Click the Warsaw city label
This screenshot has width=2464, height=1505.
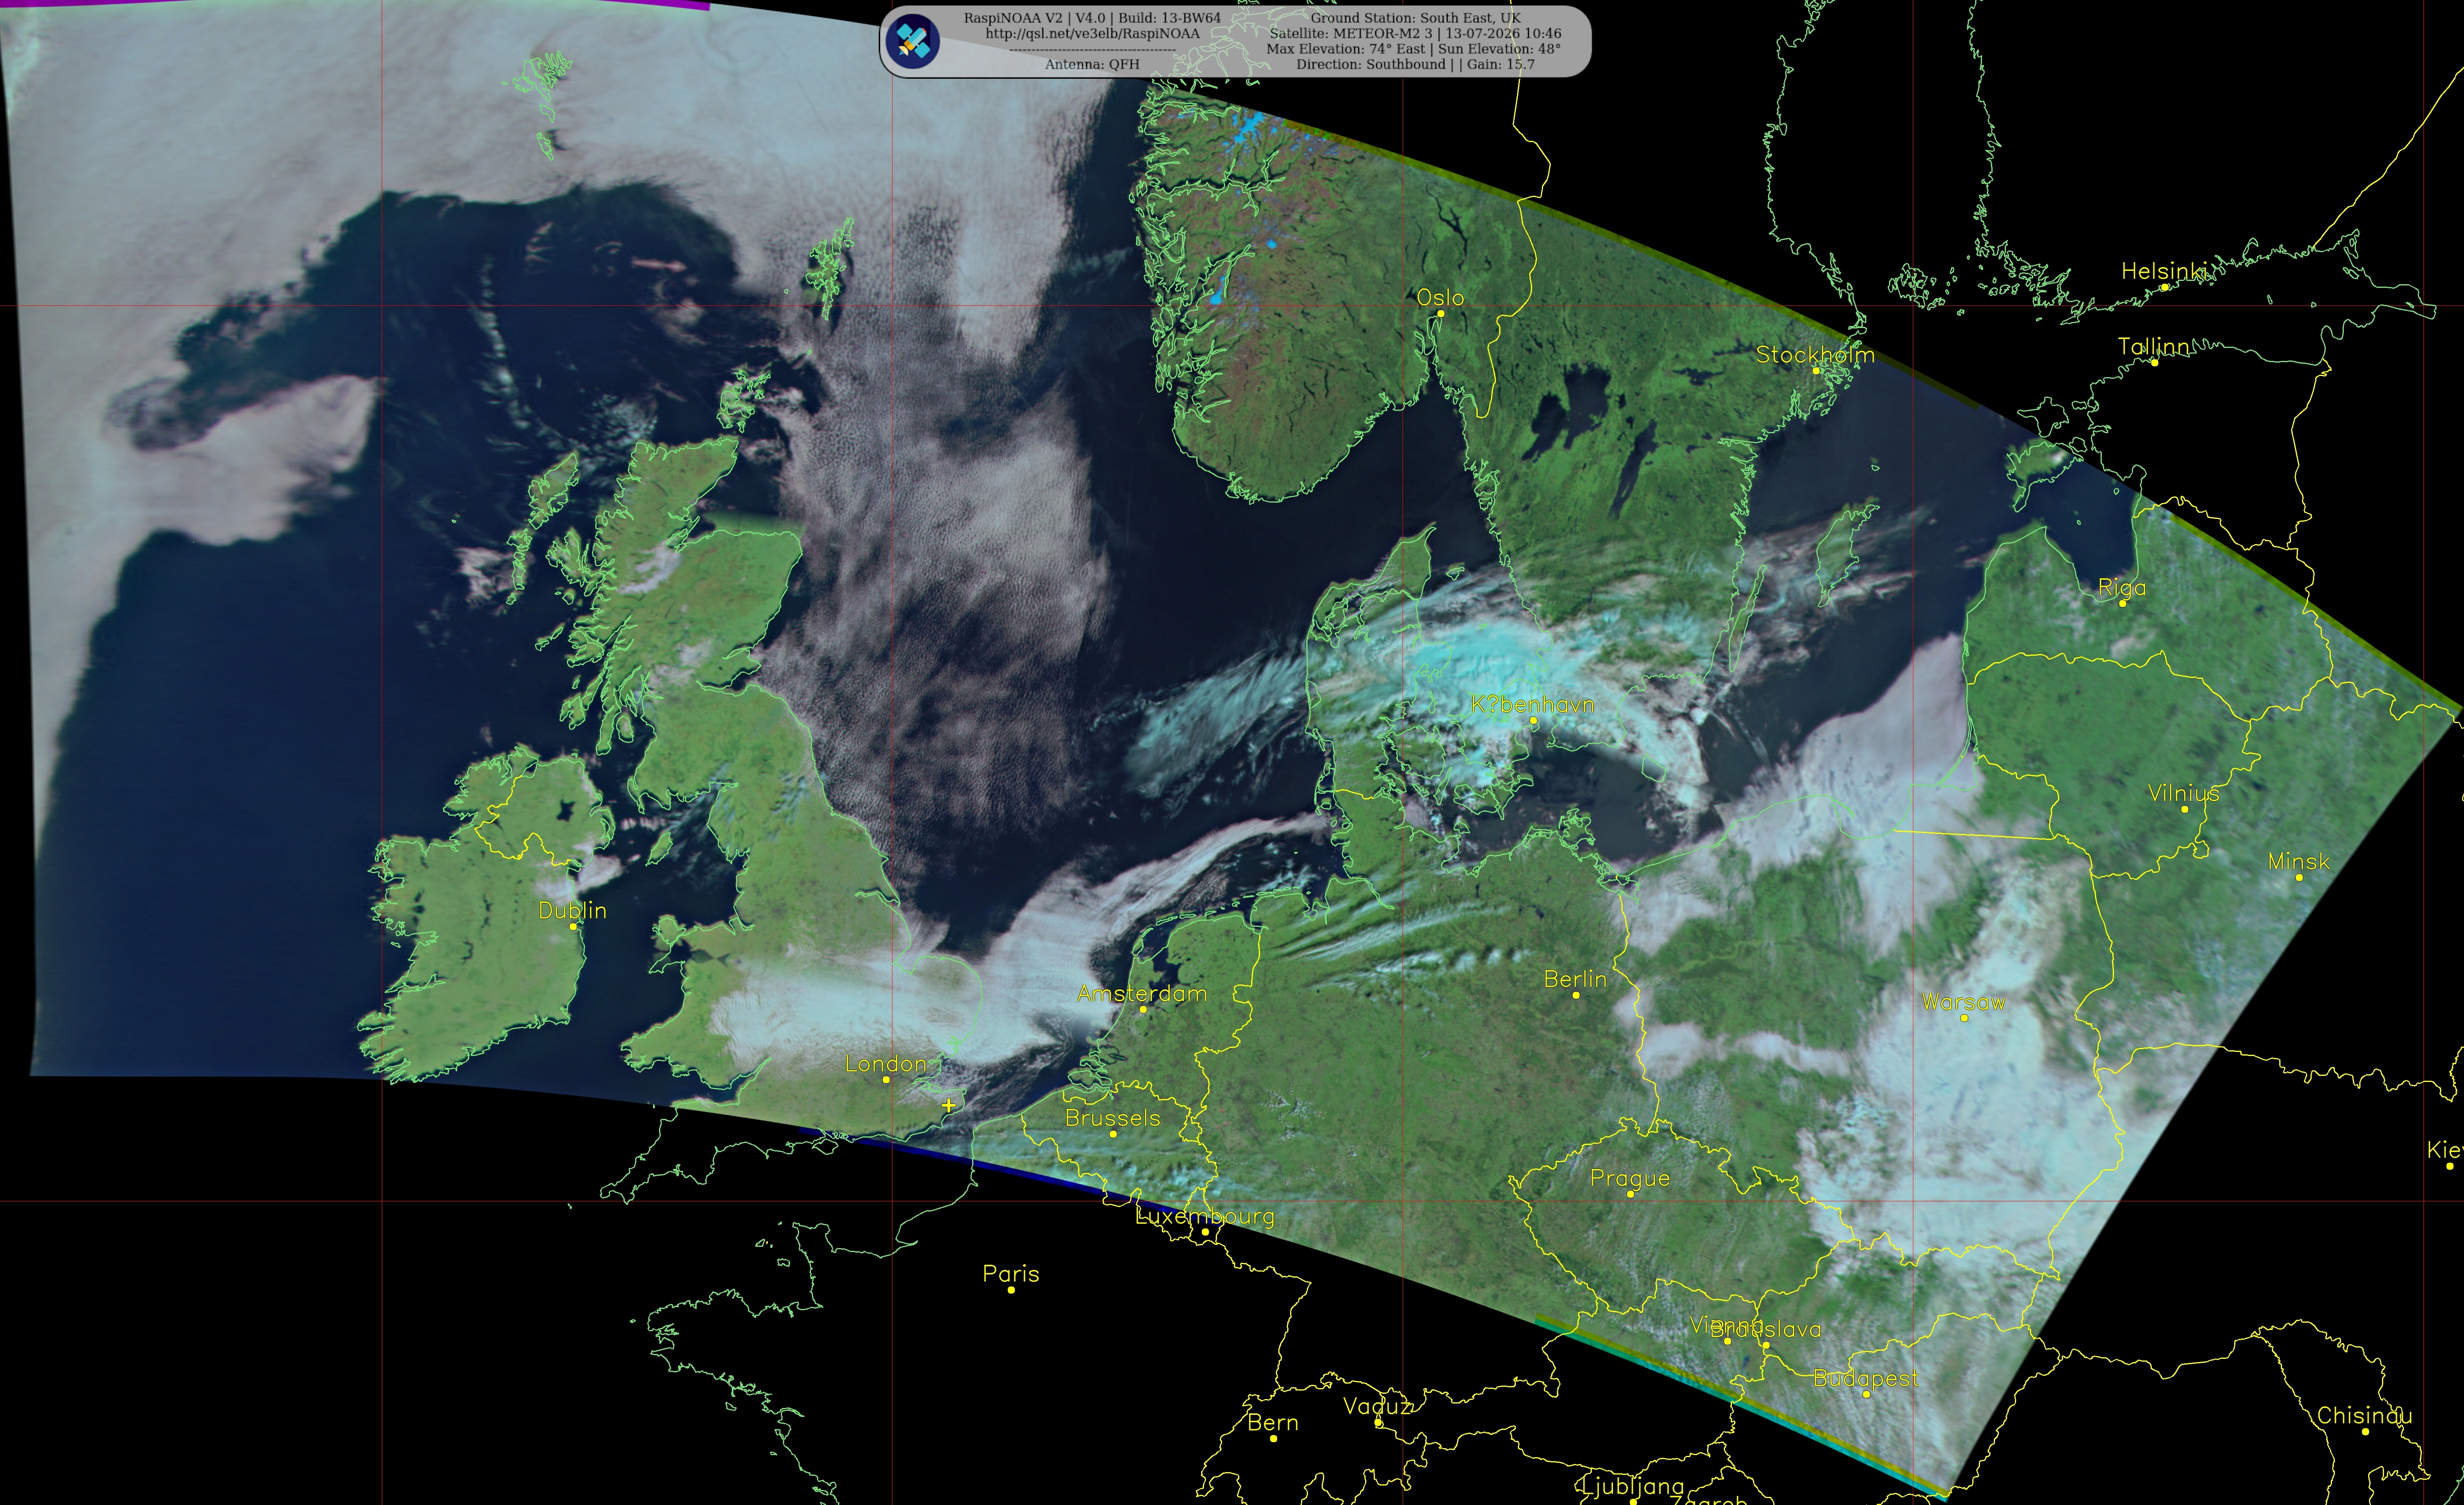click(x=1963, y=1002)
